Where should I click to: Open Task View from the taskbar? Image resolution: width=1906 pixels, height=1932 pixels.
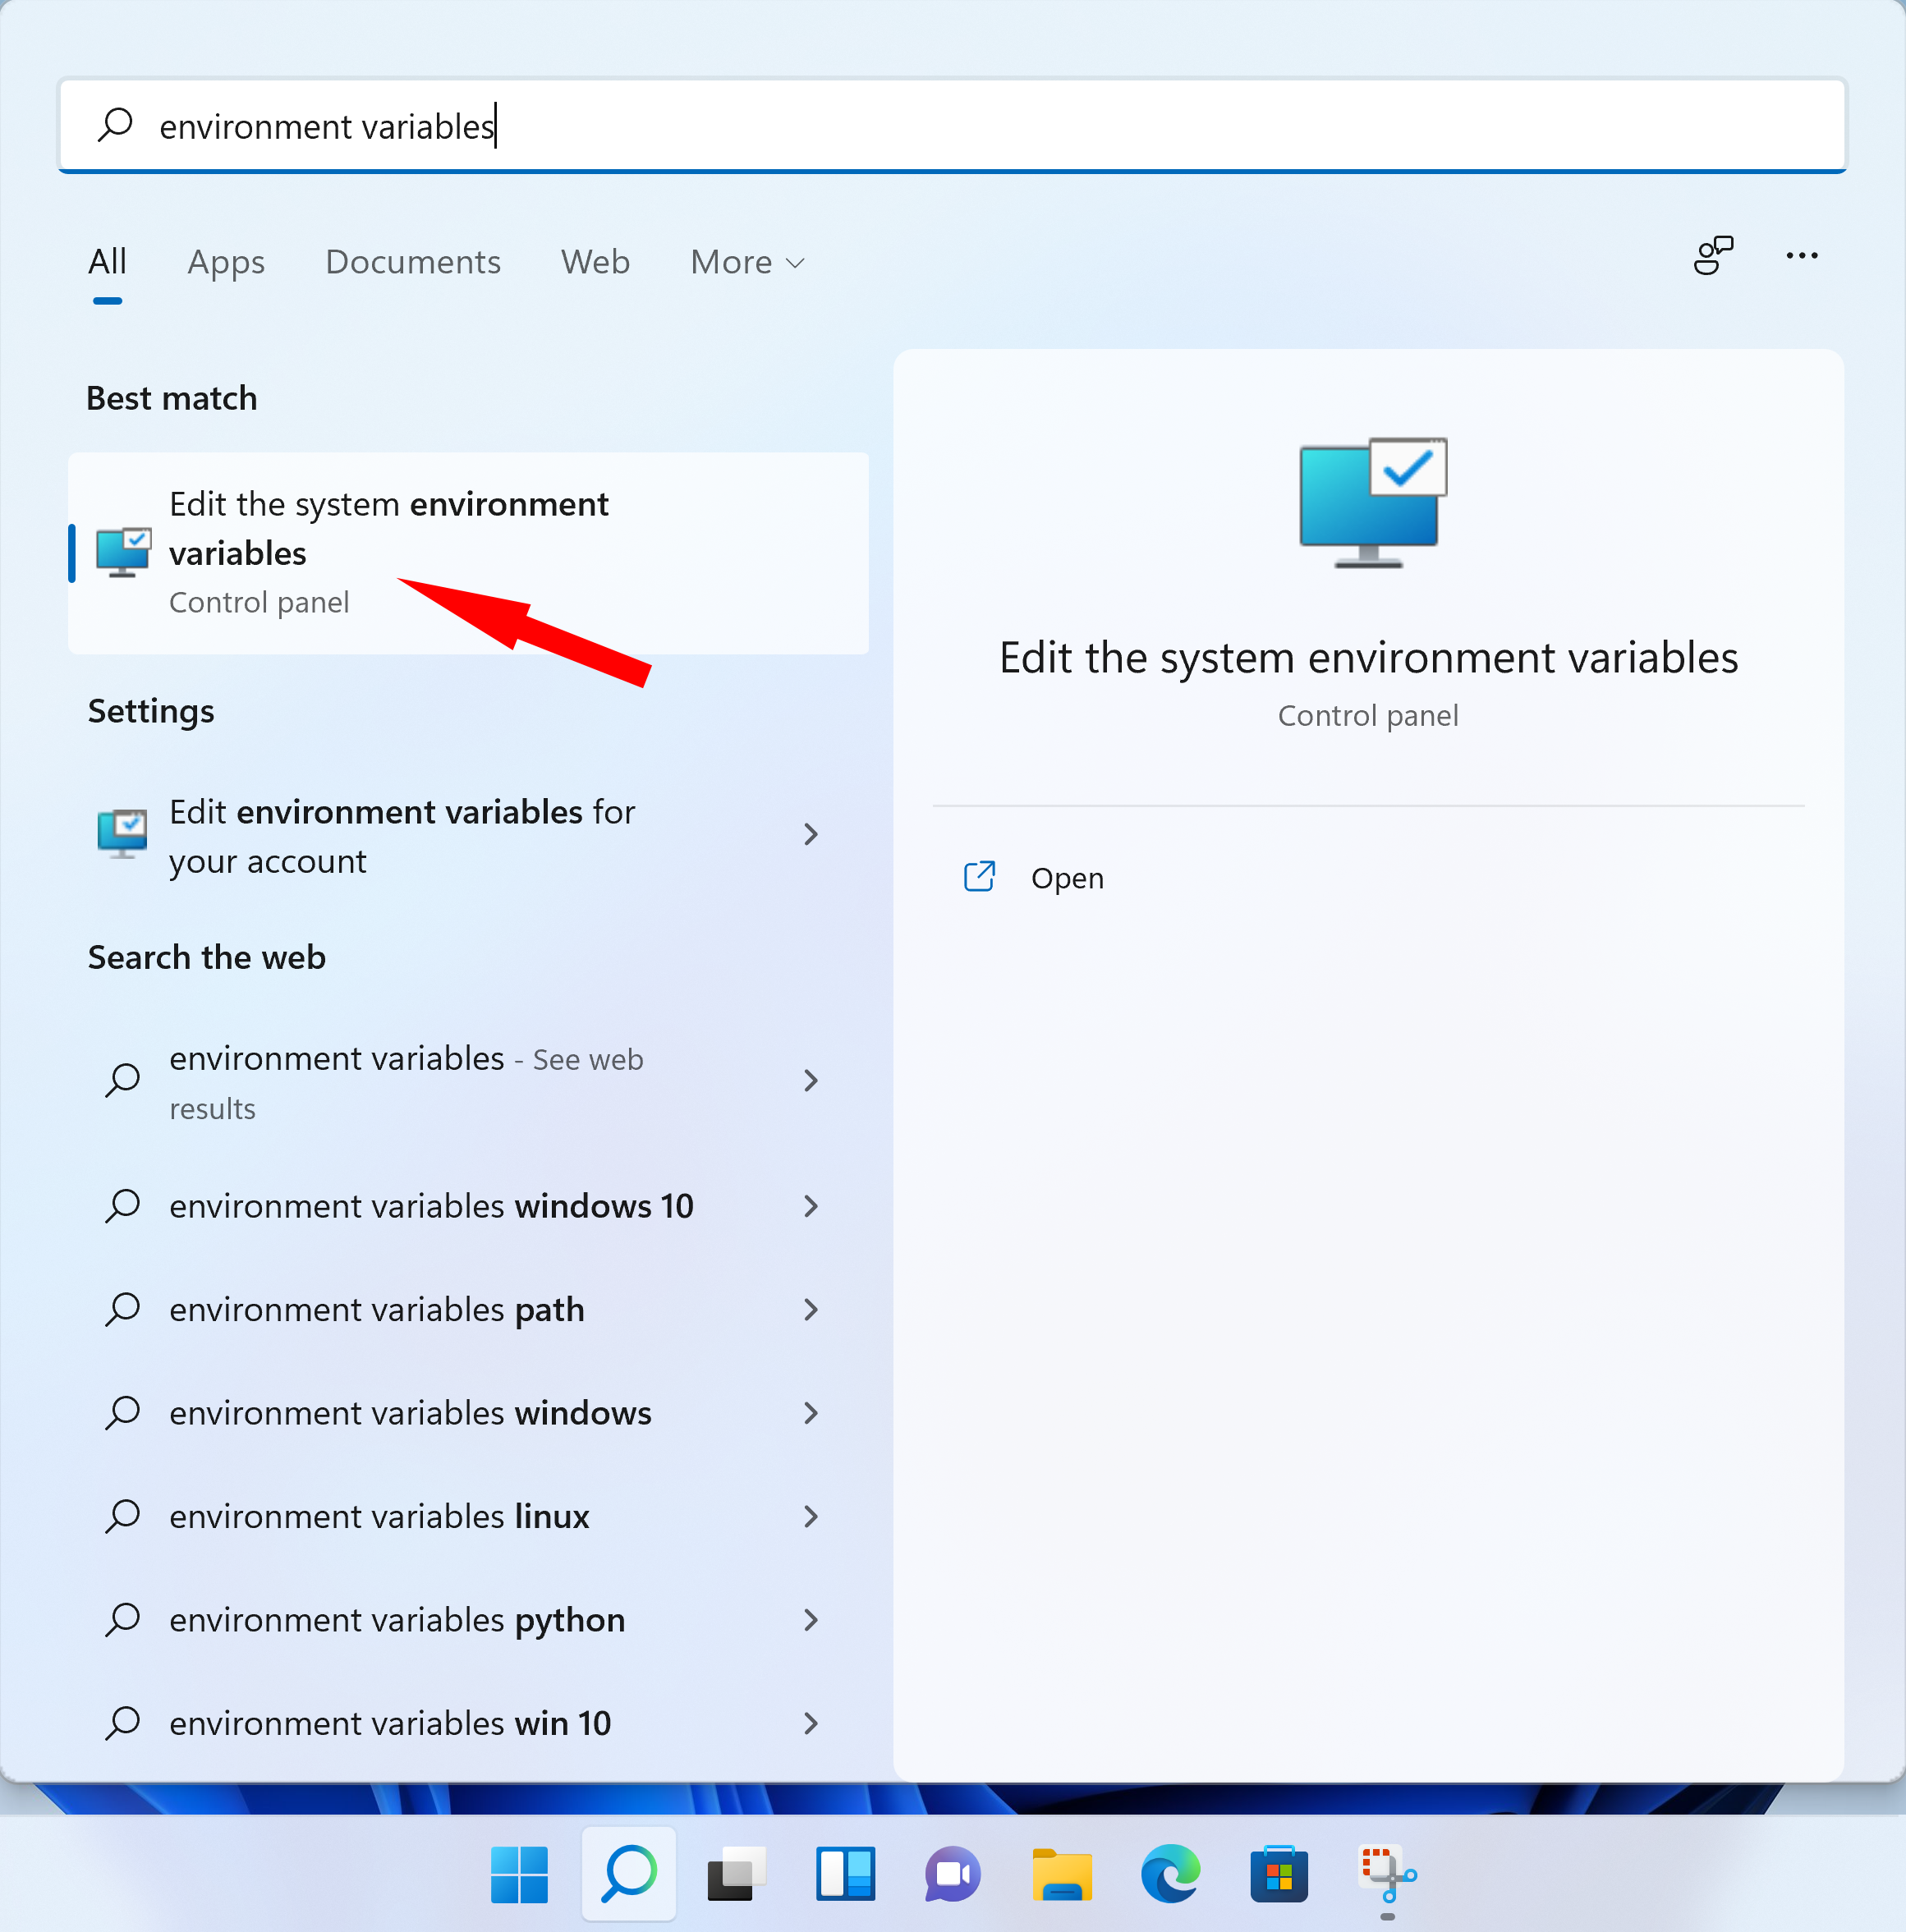[736, 1874]
